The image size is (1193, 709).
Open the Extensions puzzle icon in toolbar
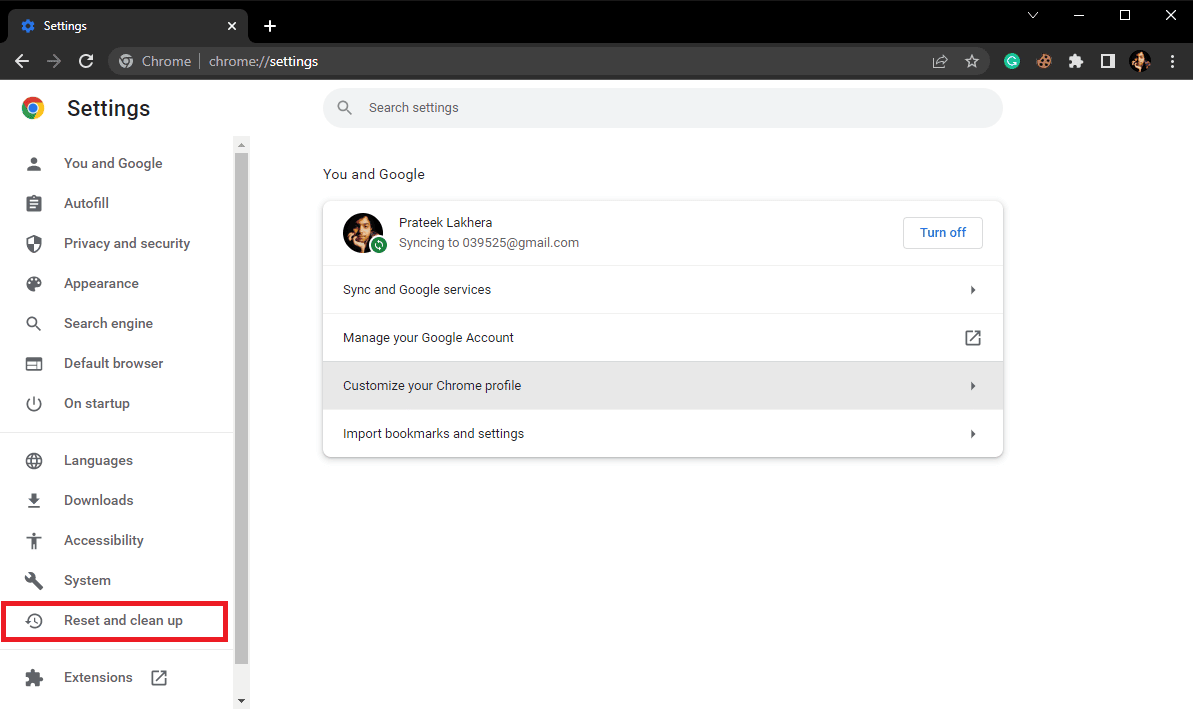(1076, 61)
